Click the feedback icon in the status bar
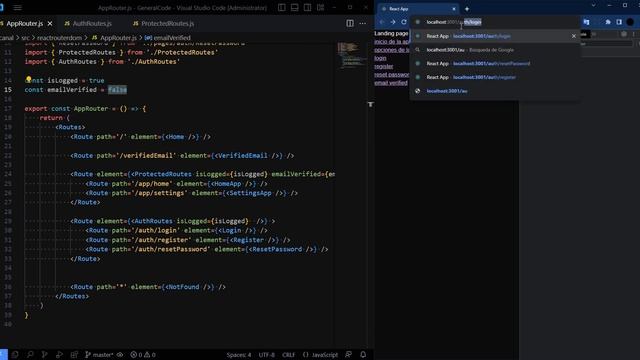Screen dimensions: 640x360 348,355
